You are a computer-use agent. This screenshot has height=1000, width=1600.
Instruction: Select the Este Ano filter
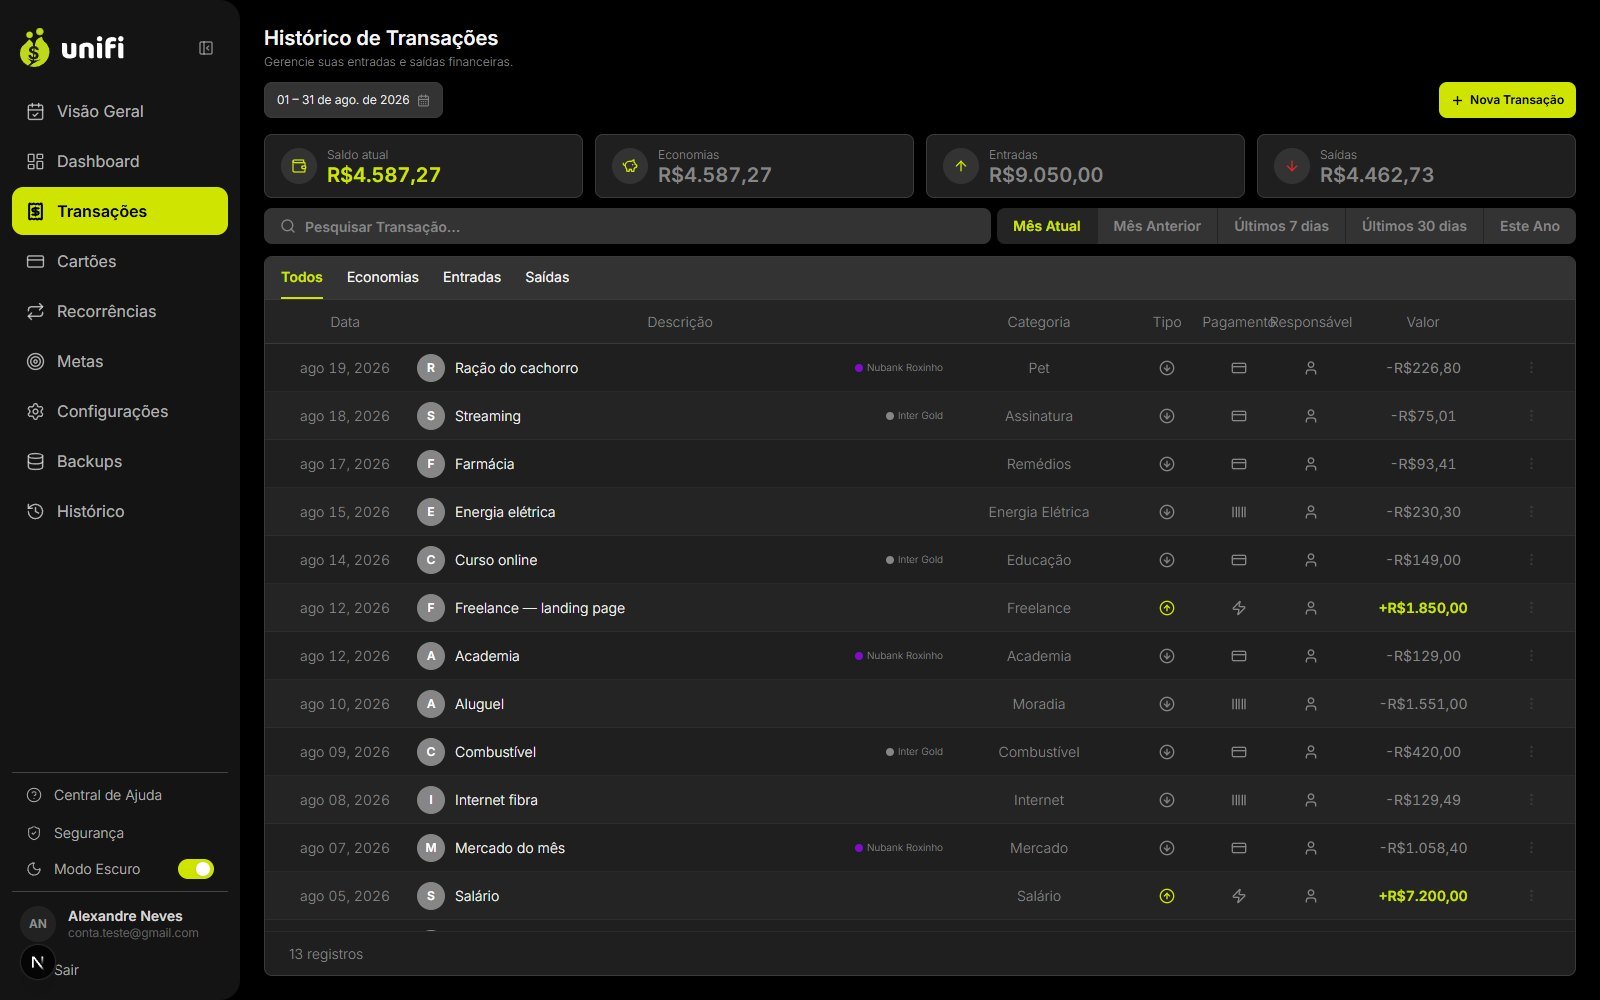[x=1529, y=226]
